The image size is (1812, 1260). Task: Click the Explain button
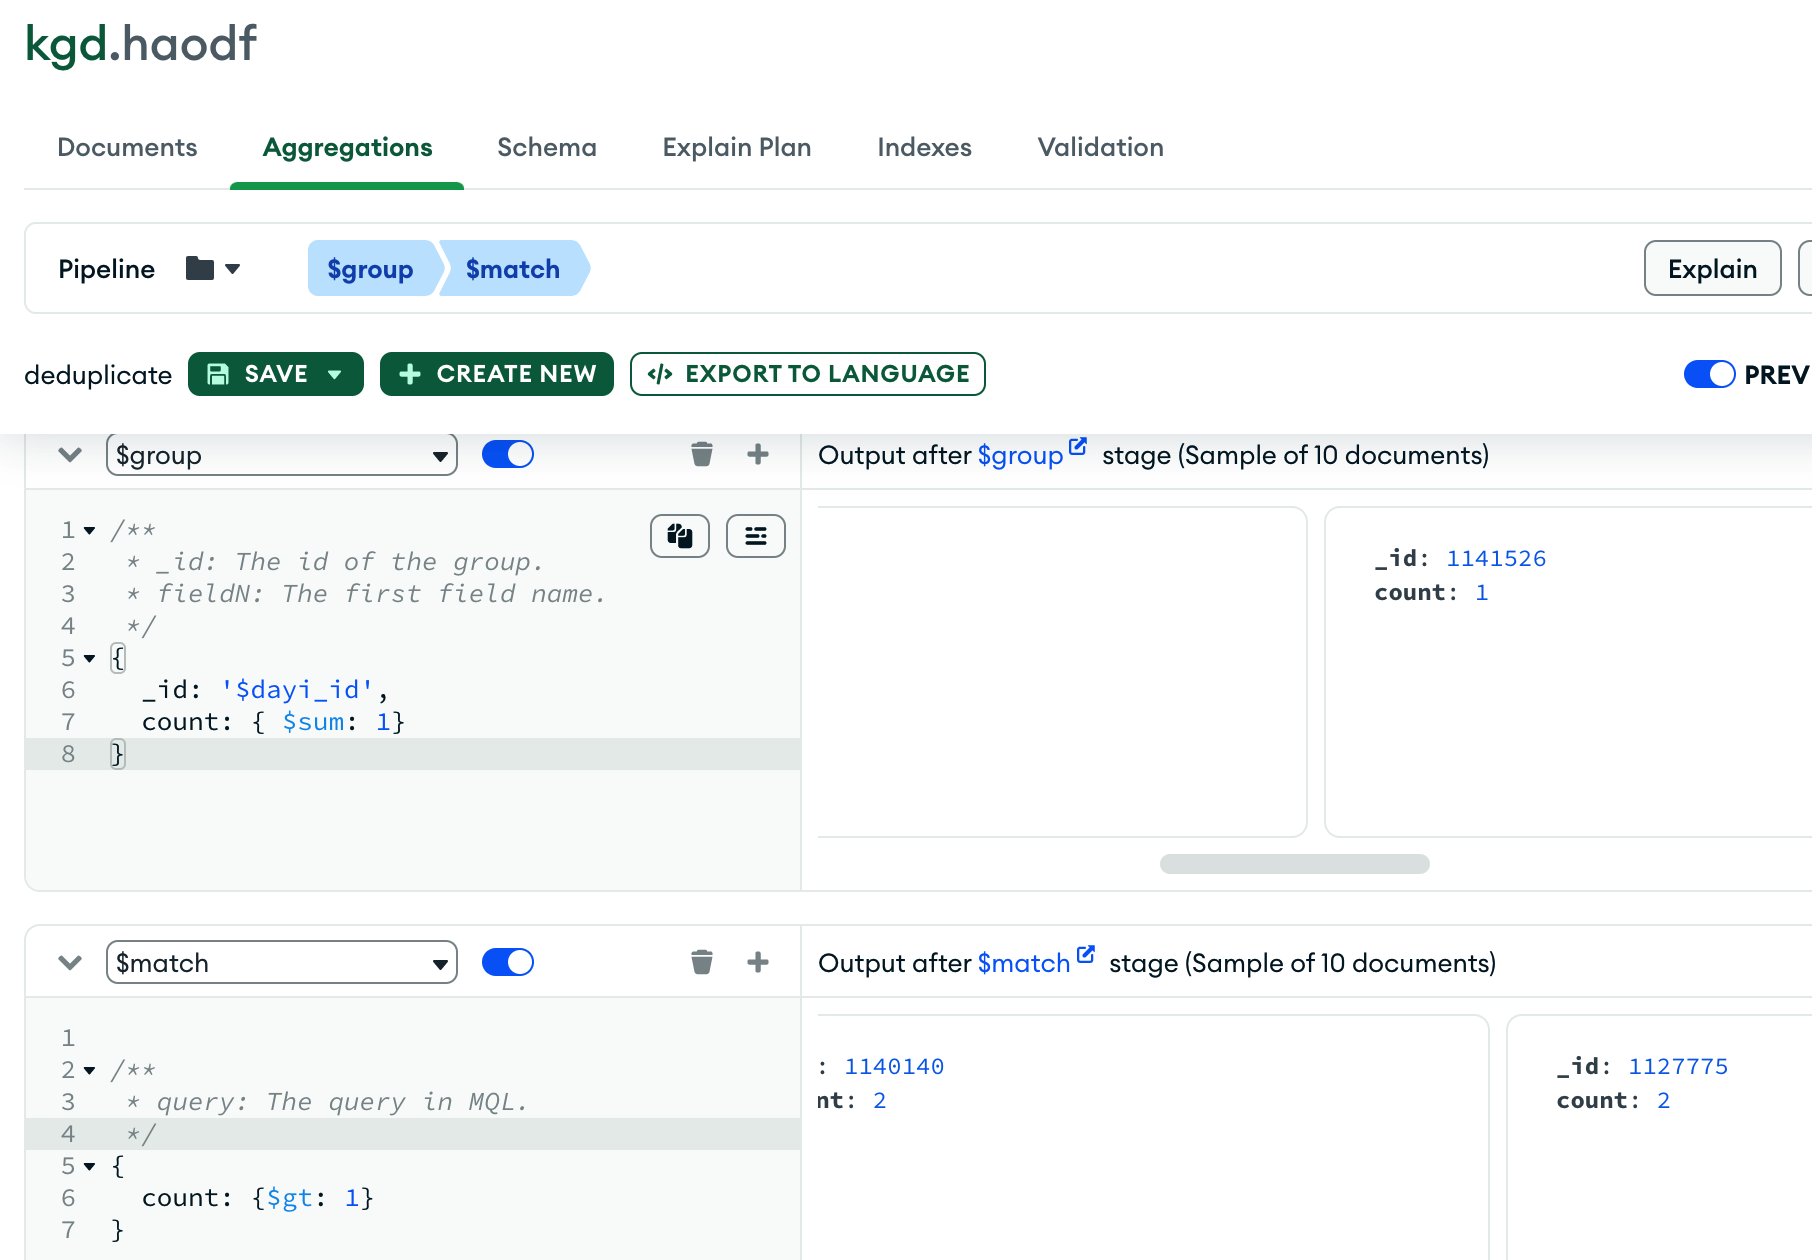pyautogui.click(x=1712, y=269)
